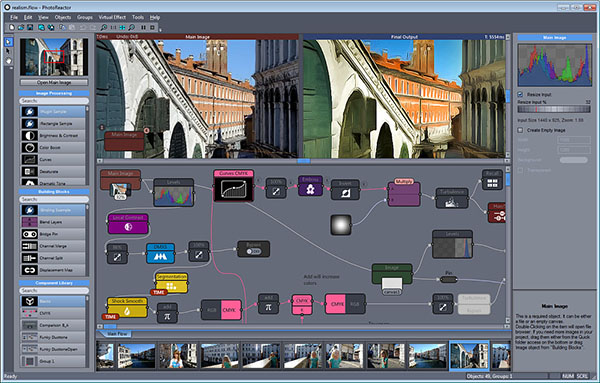
Task: Click the Segmentation node in flow
Action: 171,283
